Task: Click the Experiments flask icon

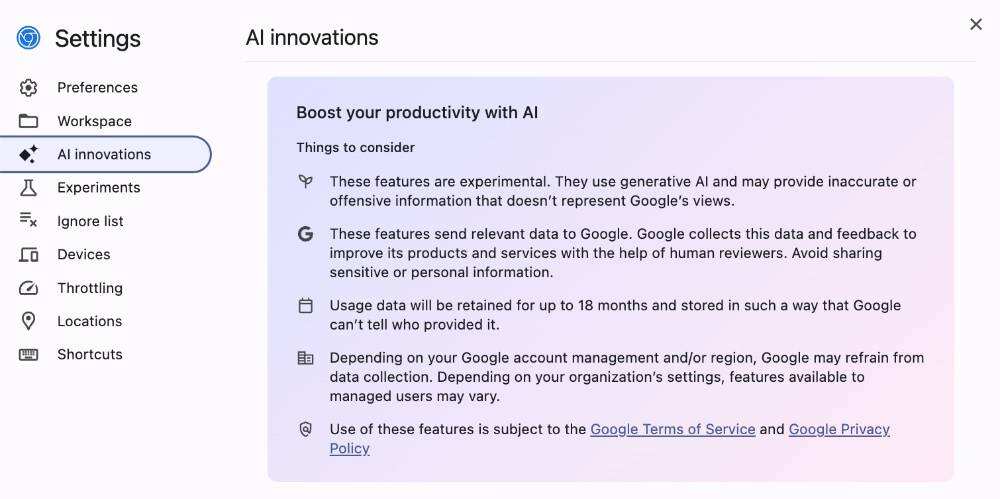Action: [x=28, y=188]
